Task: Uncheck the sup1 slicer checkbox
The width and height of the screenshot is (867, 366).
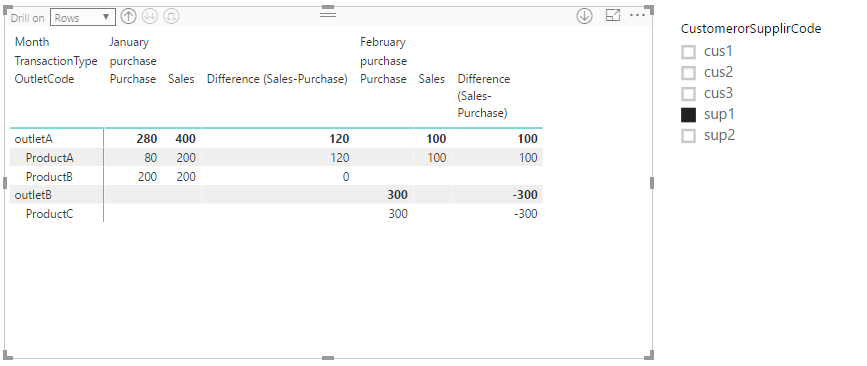Action: coord(688,115)
